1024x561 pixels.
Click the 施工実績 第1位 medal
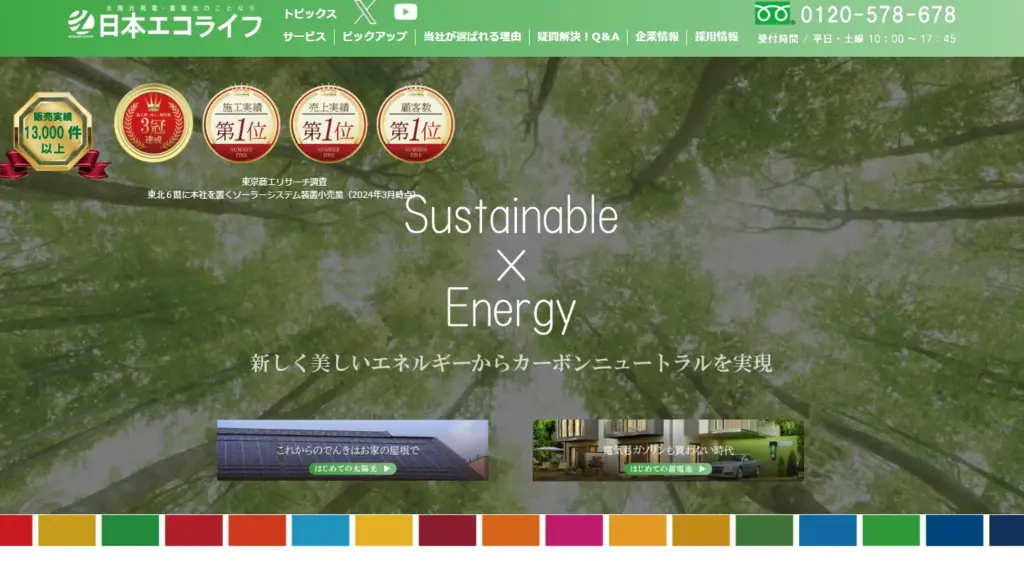[241, 124]
